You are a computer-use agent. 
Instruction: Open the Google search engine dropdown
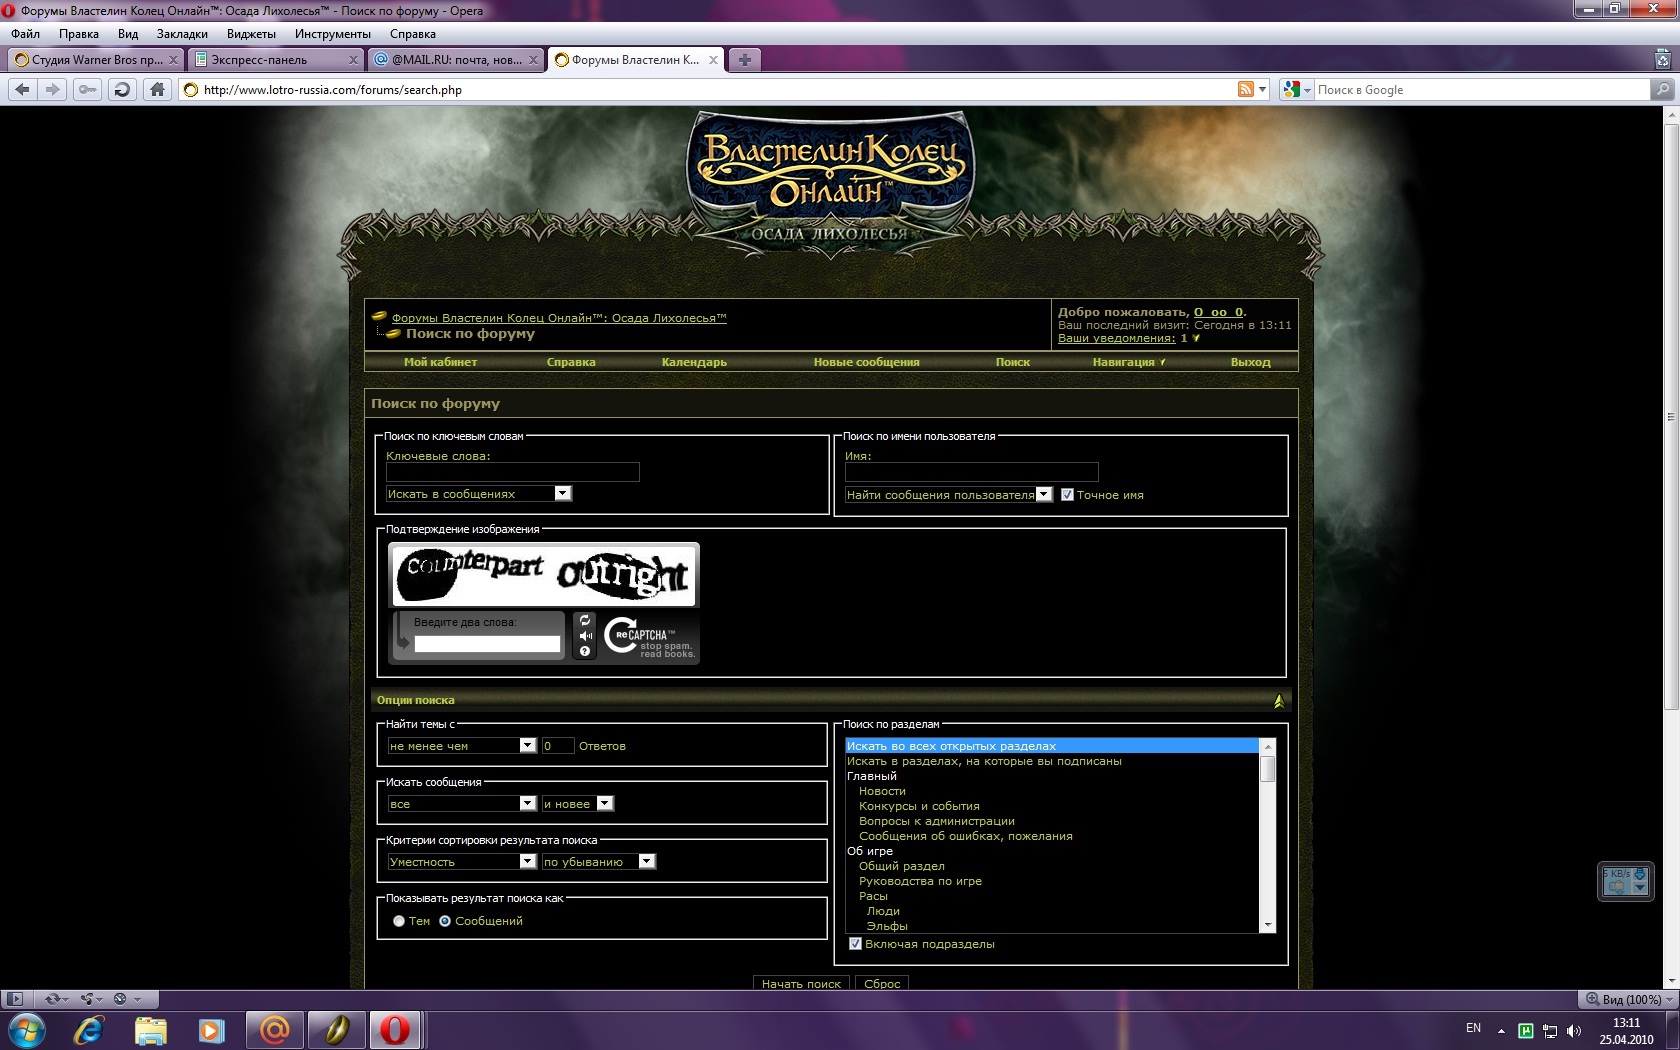point(1297,89)
